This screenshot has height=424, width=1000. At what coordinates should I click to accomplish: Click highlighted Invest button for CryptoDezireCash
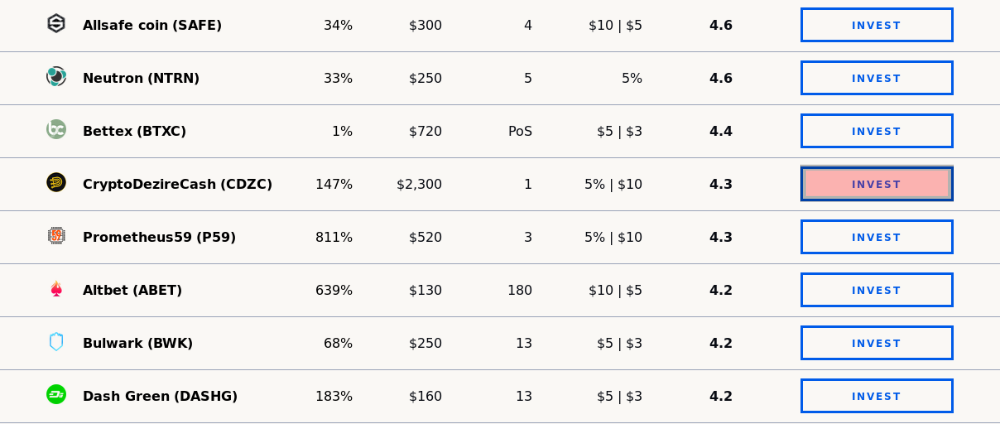[877, 184]
